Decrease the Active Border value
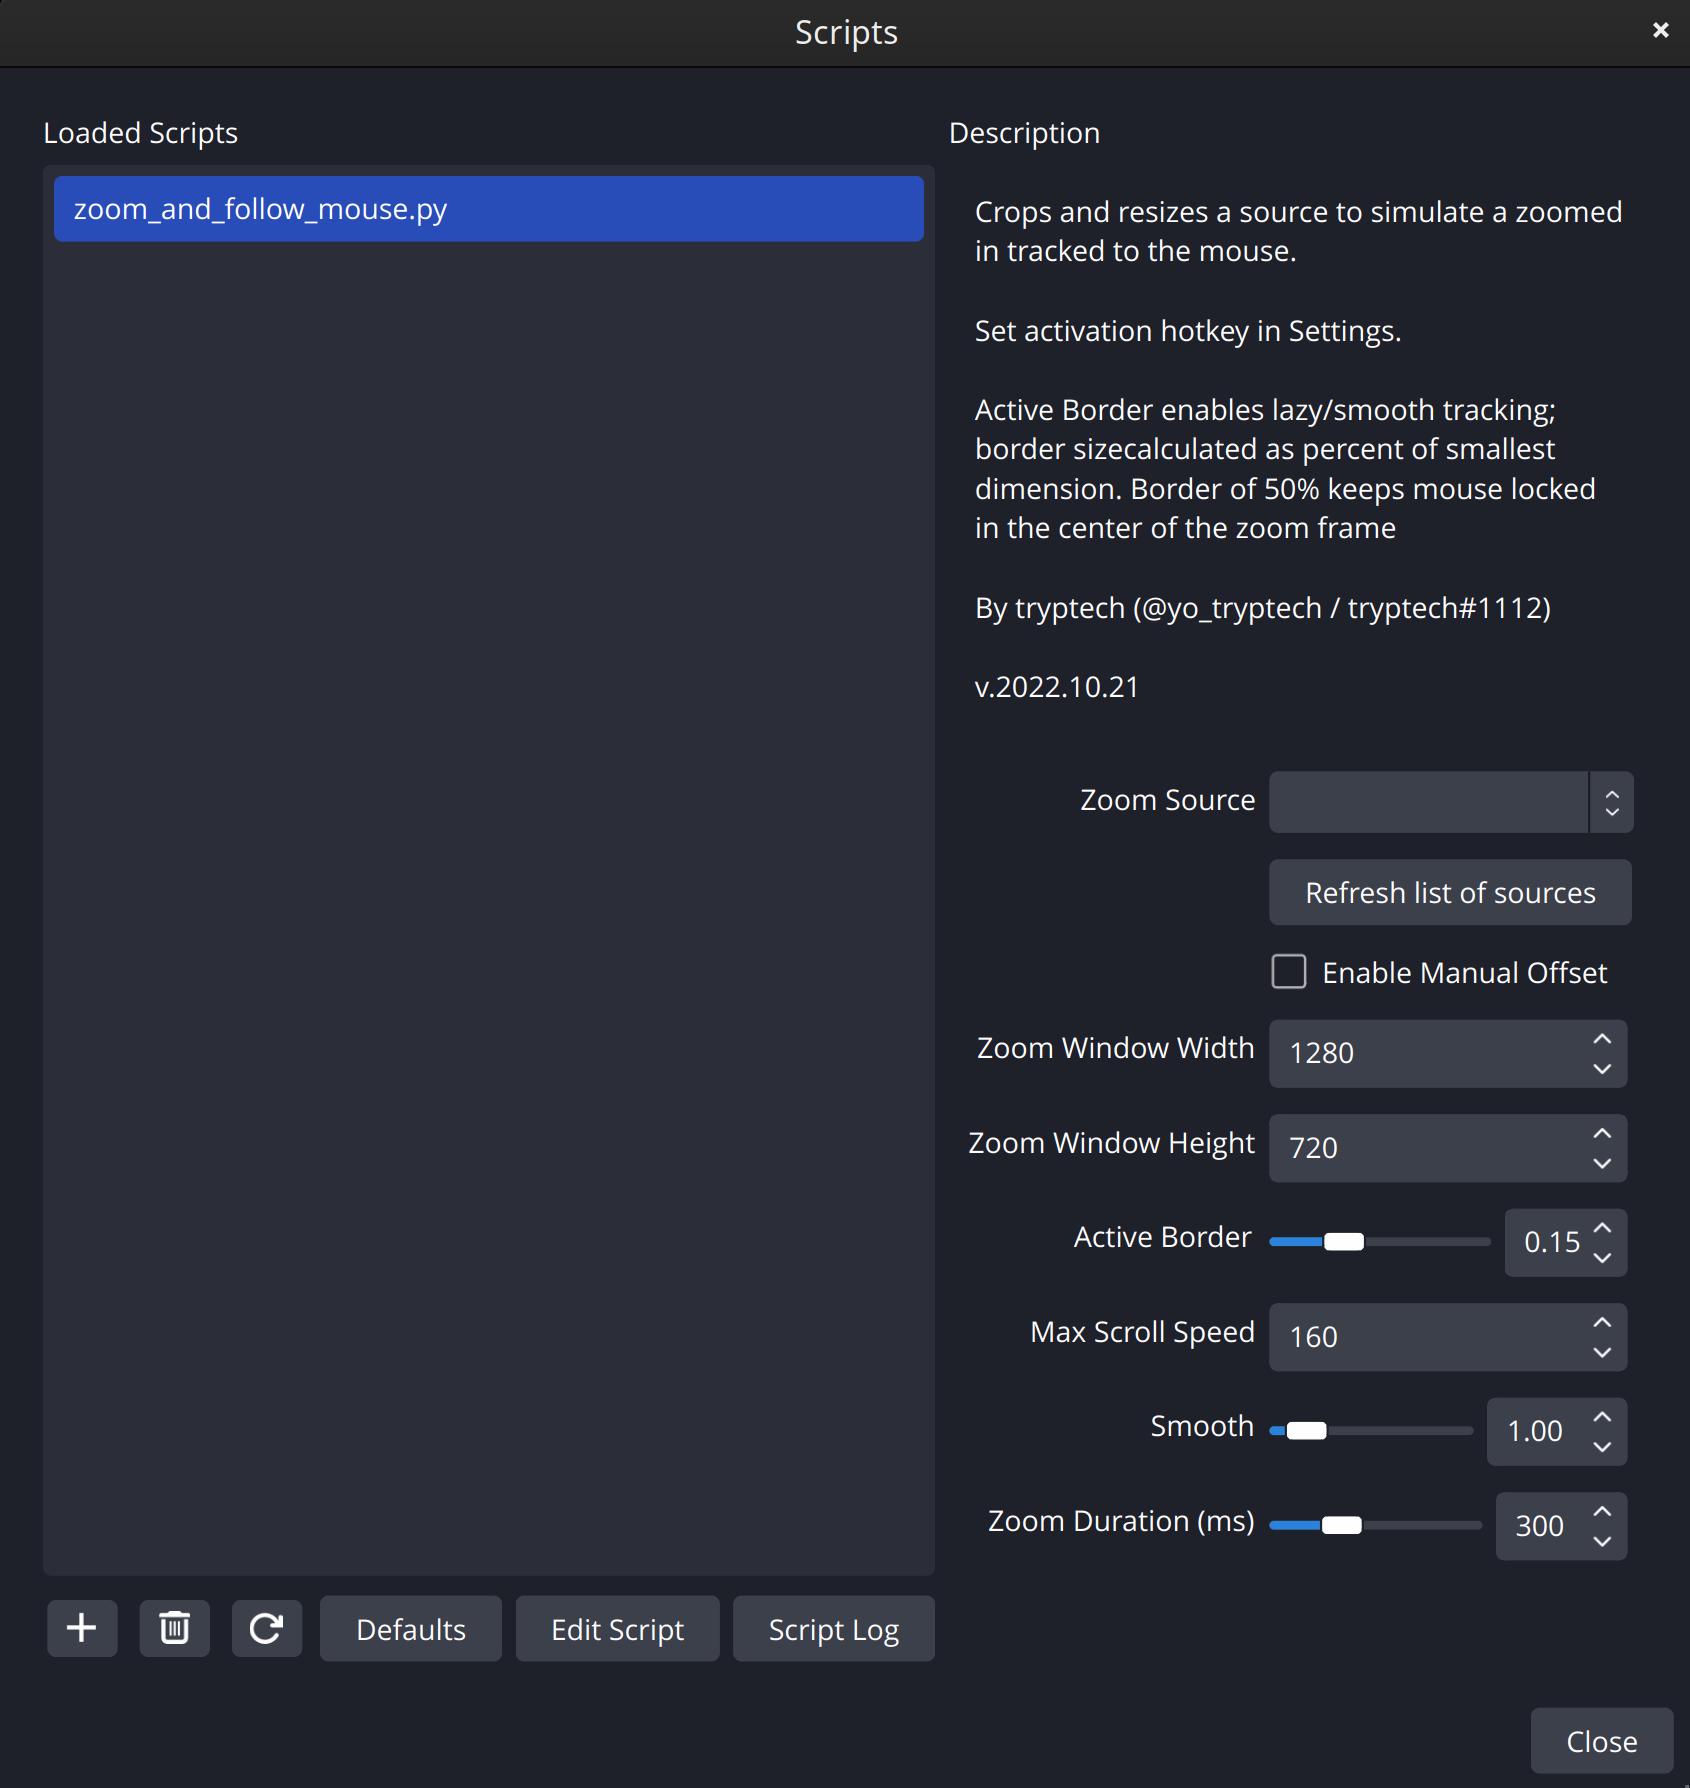1690x1788 pixels. (1601, 1258)
